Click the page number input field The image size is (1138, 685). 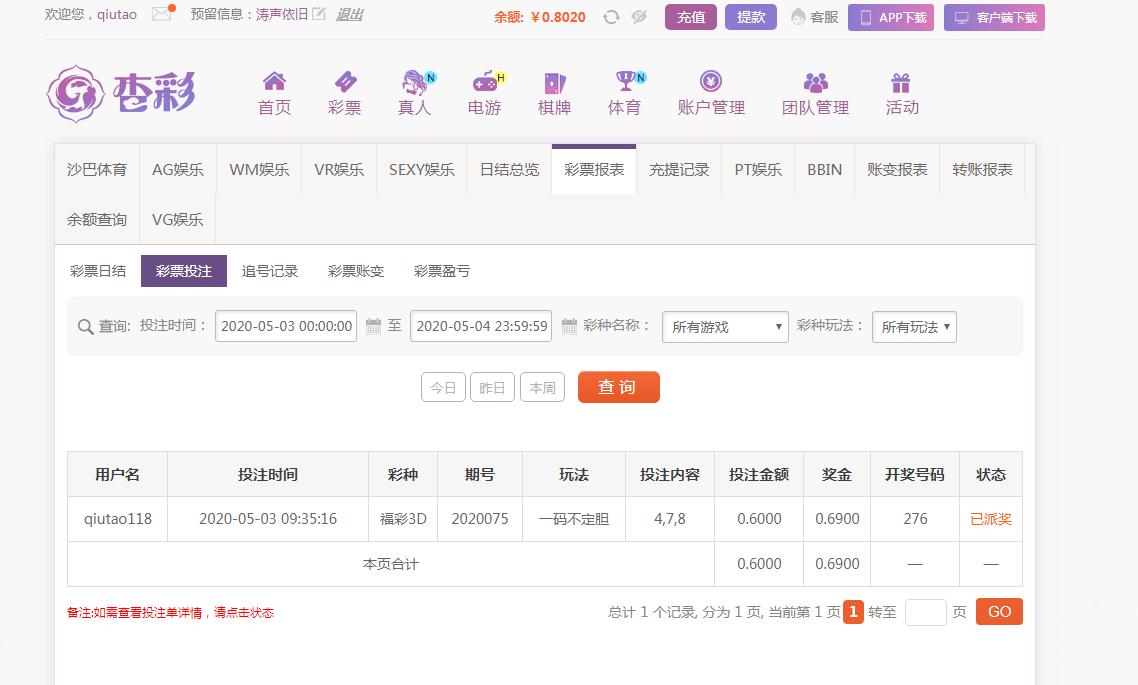coord(925,612)
